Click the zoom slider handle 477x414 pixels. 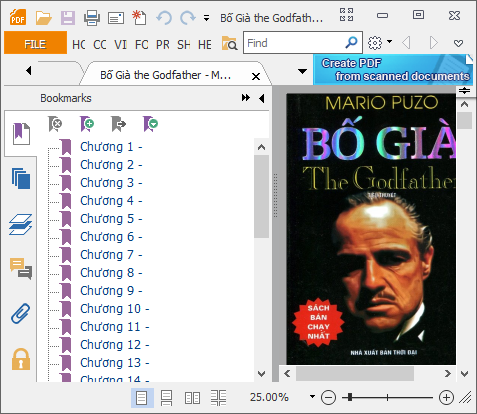click(x=350, y=397)
